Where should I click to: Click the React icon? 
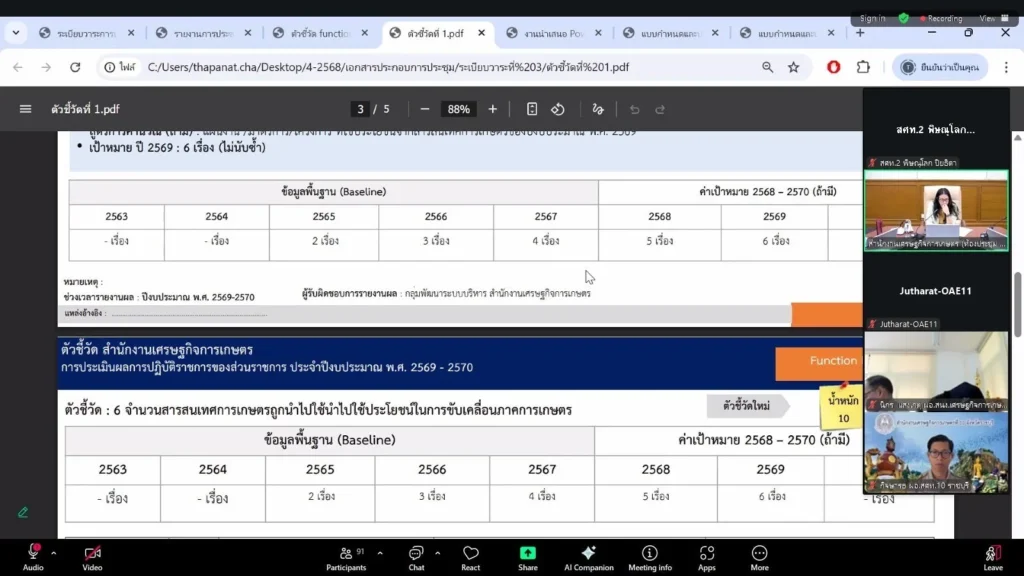coord(471,555)
